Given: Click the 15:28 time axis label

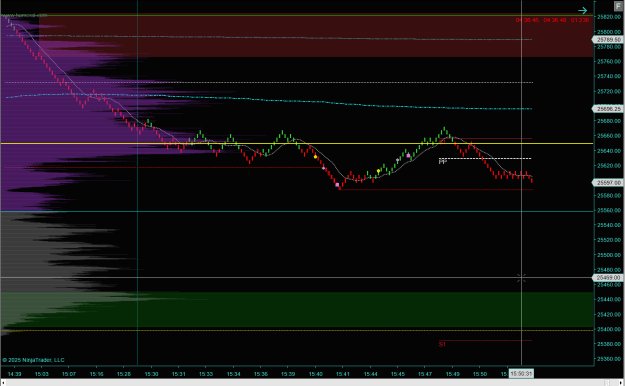Looking at the screenshot, I should [124, 374].
